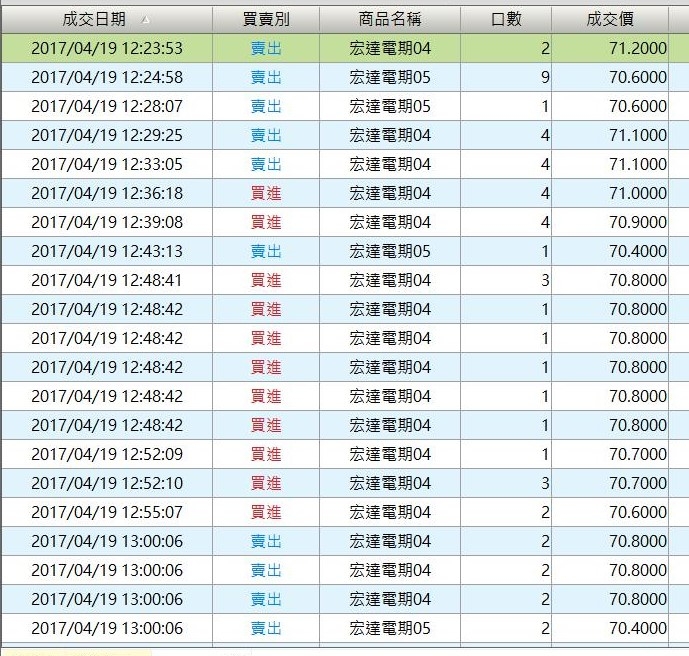Click quantity 3 in the 12:52:10 row

[545, 483]
